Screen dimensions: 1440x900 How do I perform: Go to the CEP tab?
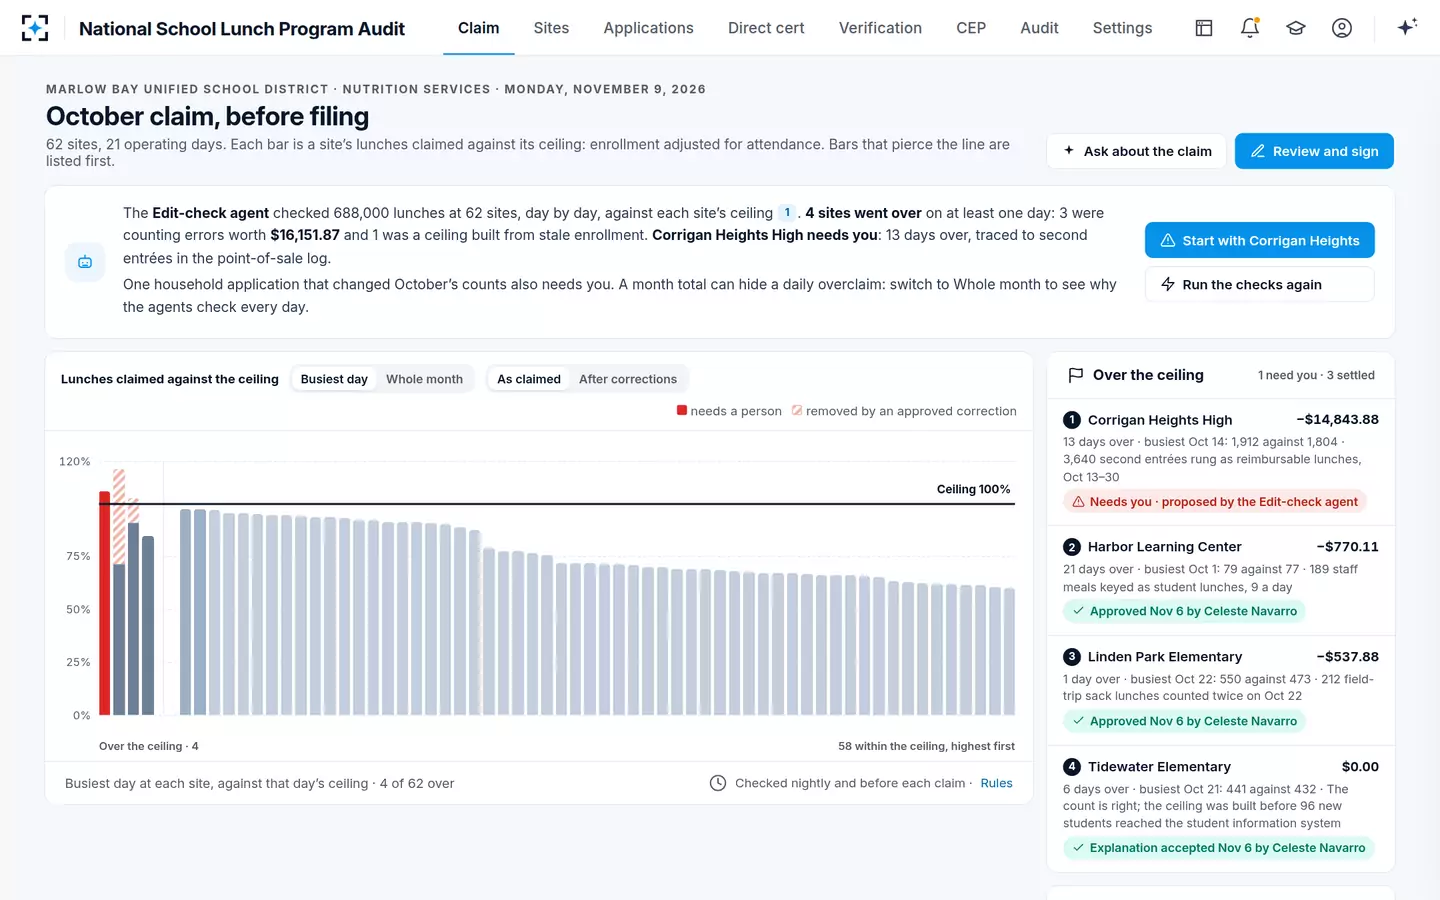971,28
